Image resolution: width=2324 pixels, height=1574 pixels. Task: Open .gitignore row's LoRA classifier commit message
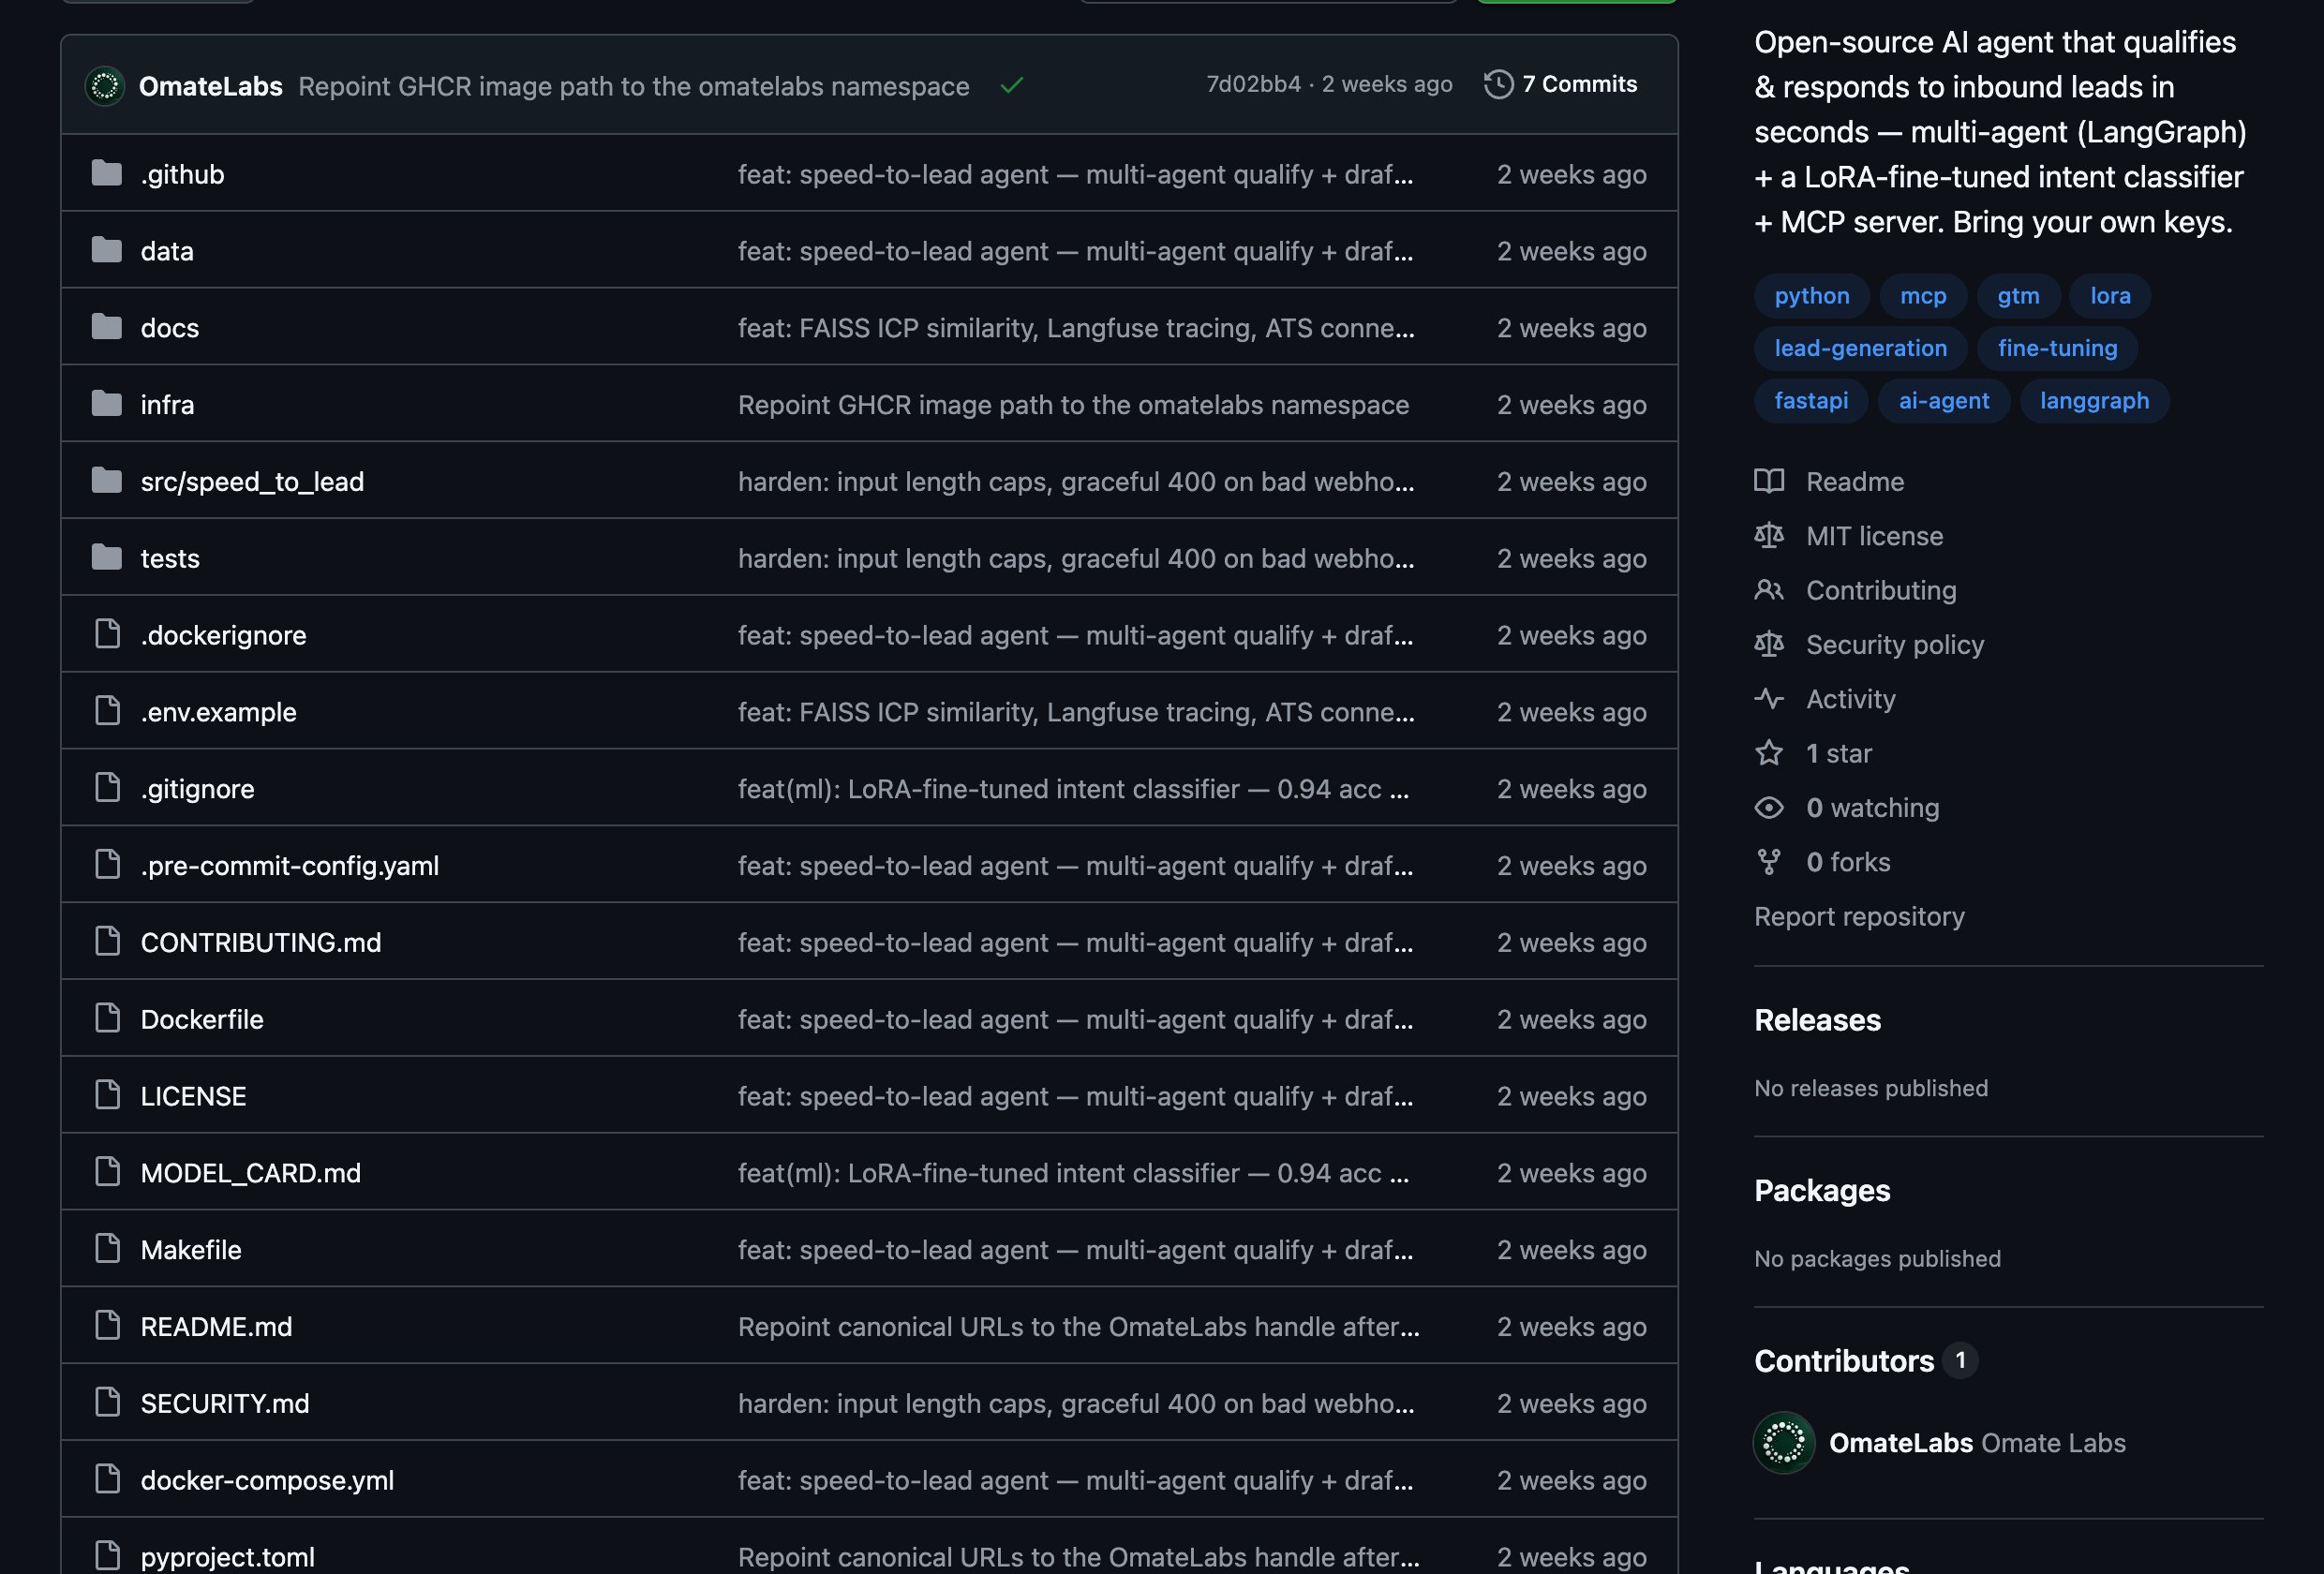[1073, 789]
